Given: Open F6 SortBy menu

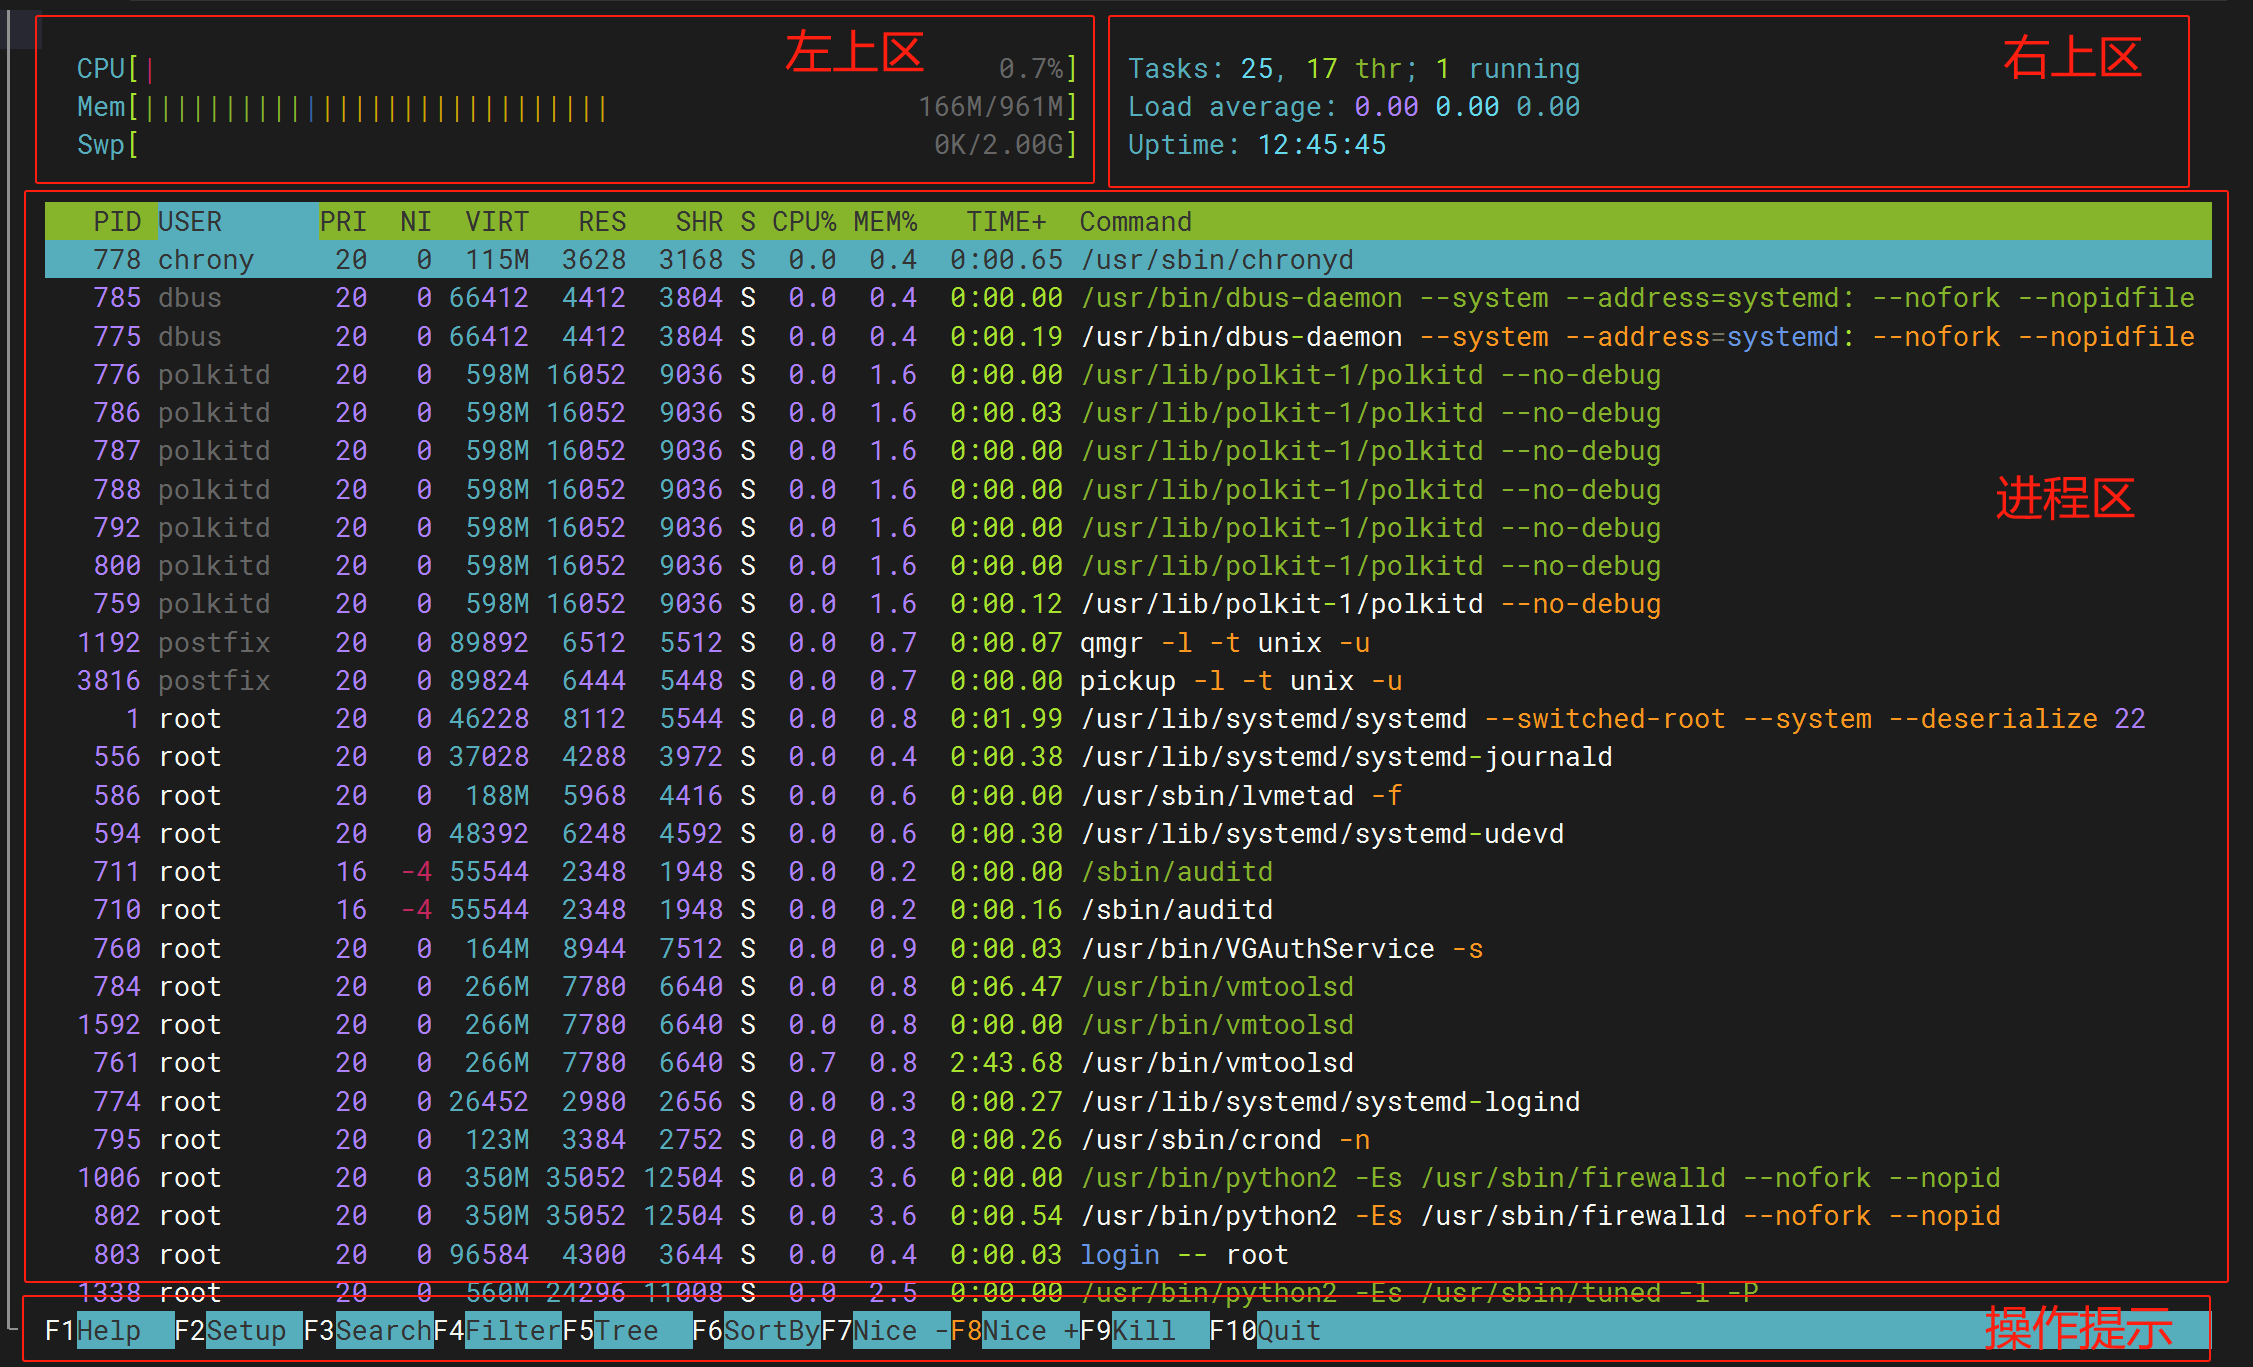Looking at the screenshot, I should [770, 1331].
